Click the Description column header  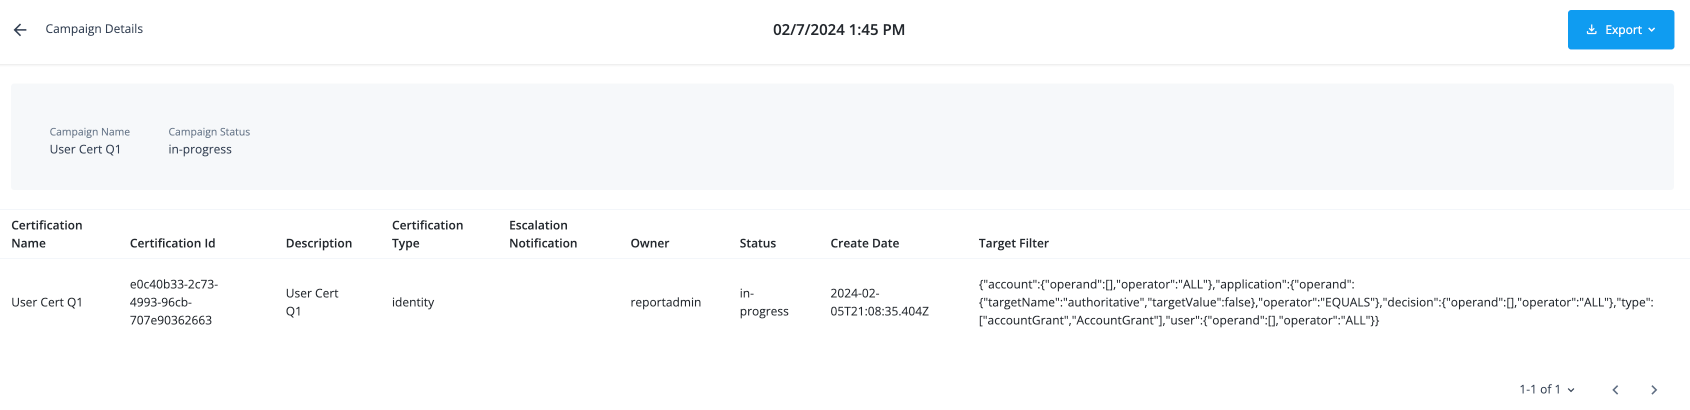[319, 243]
